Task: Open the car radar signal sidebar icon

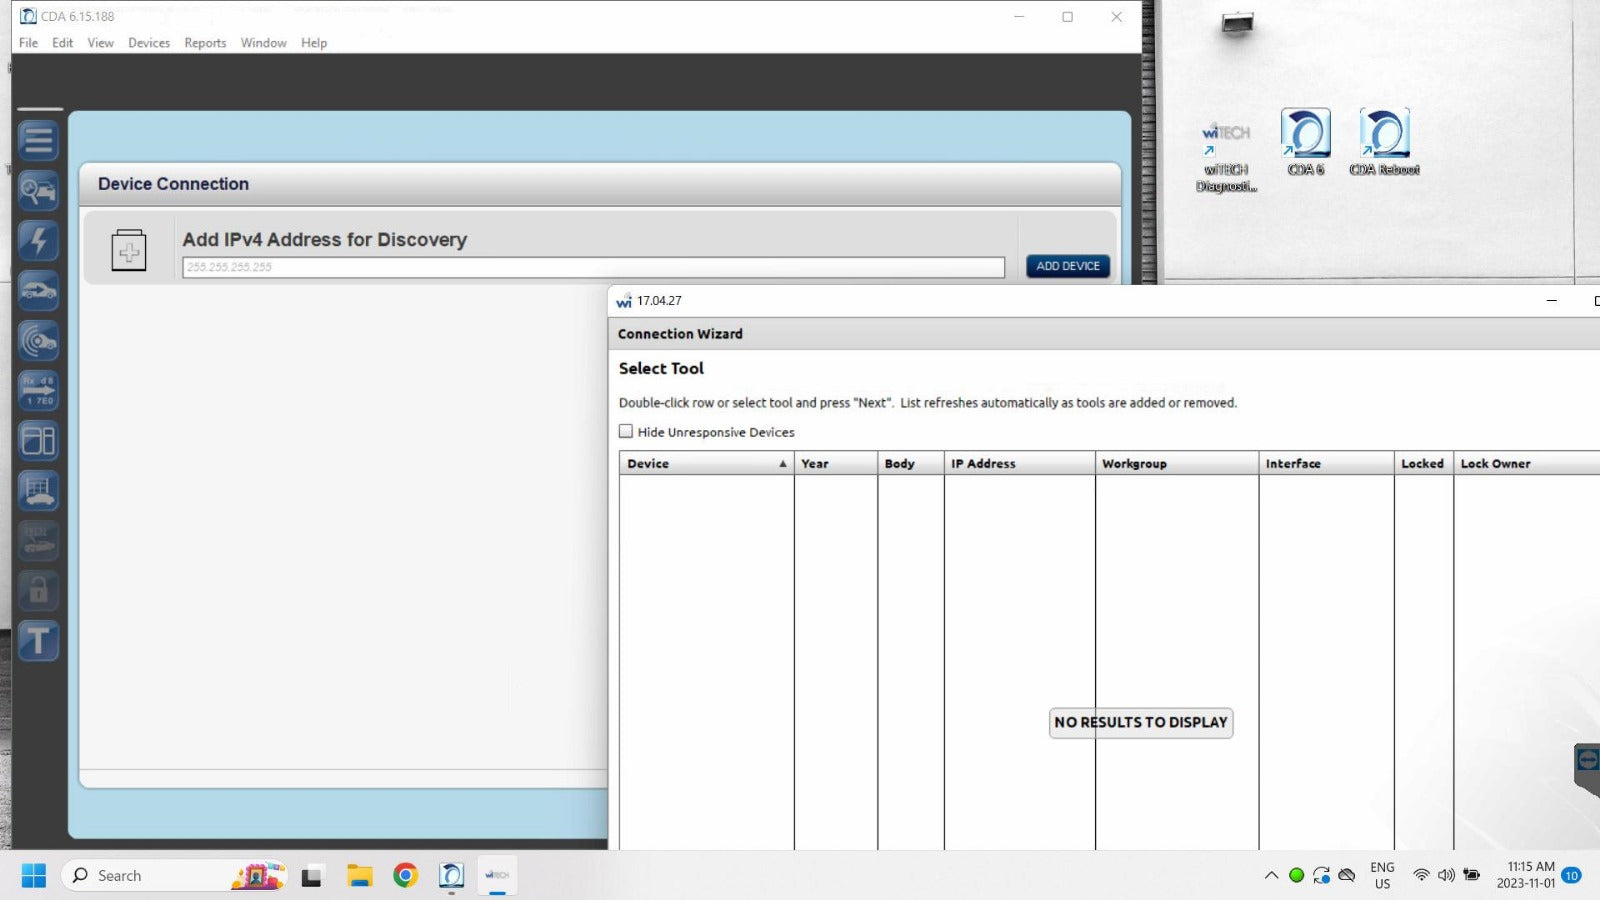Action: (38, 341)
